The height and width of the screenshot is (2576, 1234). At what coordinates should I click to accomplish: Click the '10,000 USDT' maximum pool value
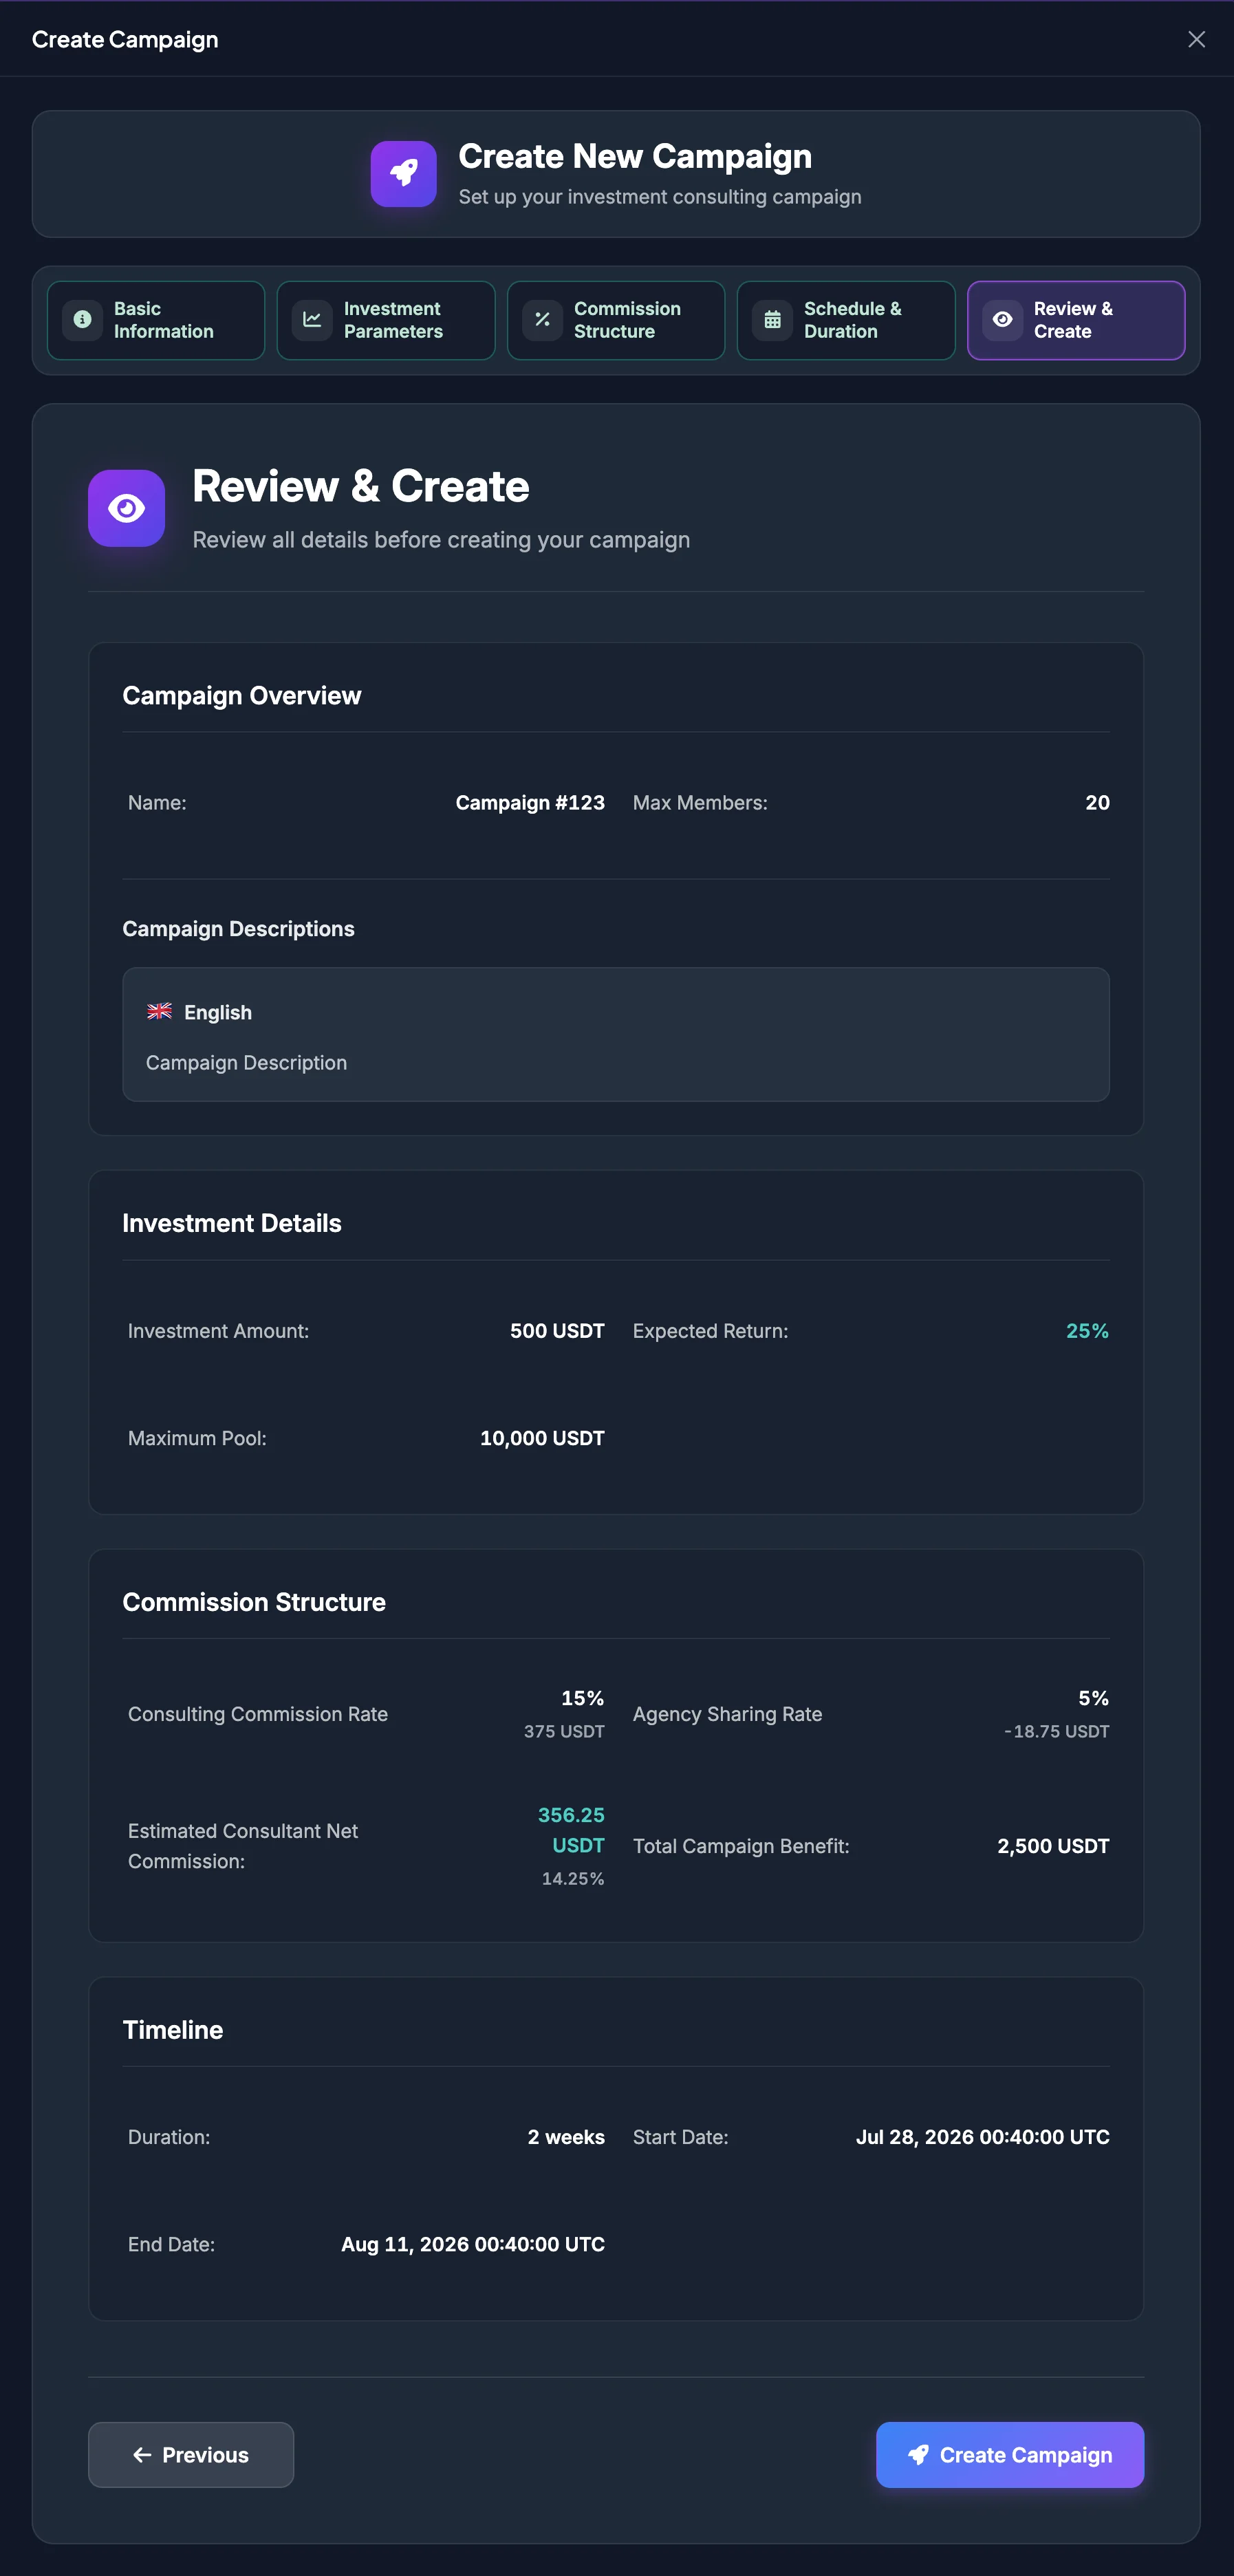pyautogui.click(x=542, y=1438)
